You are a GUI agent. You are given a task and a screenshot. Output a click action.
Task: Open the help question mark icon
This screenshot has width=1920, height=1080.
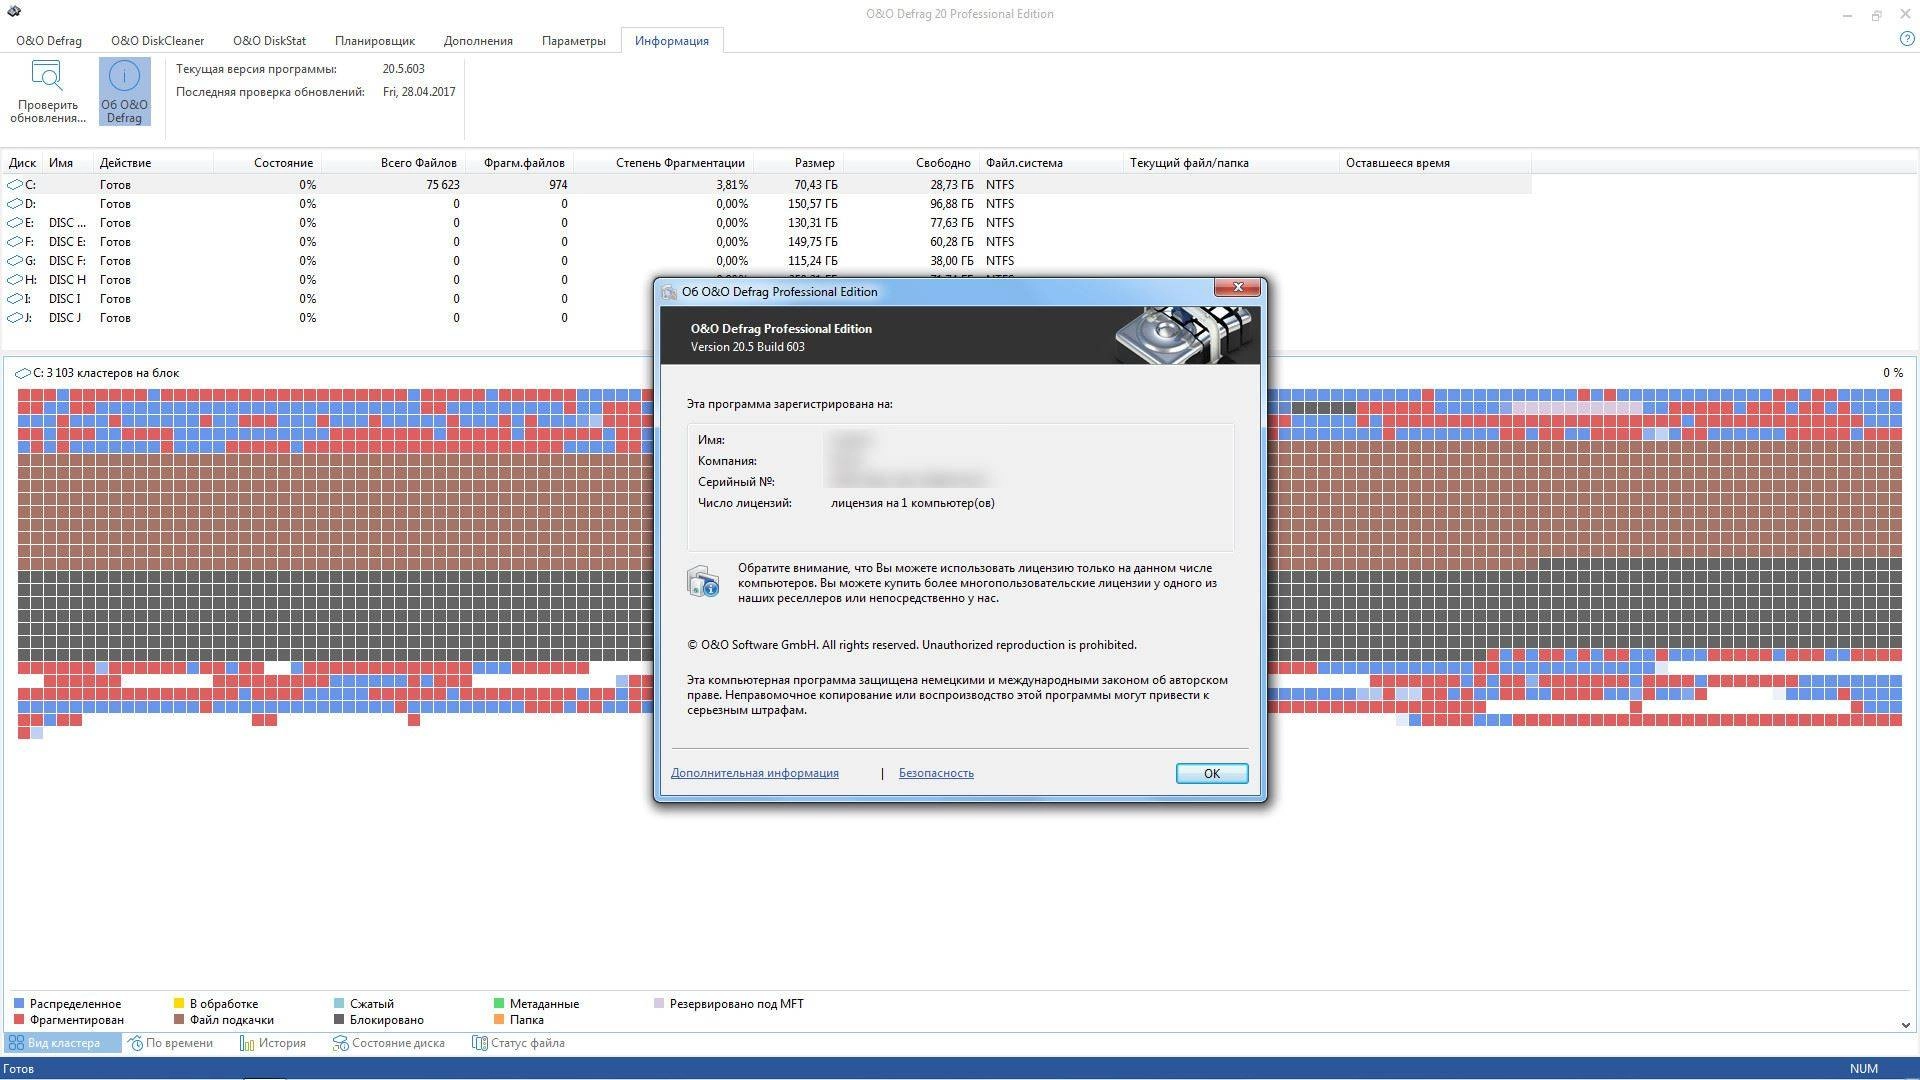pyautogui.click(x=1907, y=39)
